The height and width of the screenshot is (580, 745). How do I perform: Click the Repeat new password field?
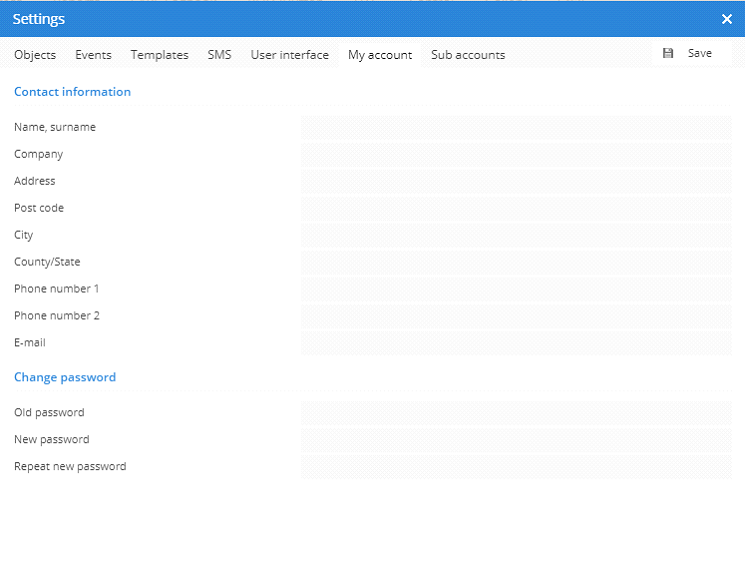point(516,467)
